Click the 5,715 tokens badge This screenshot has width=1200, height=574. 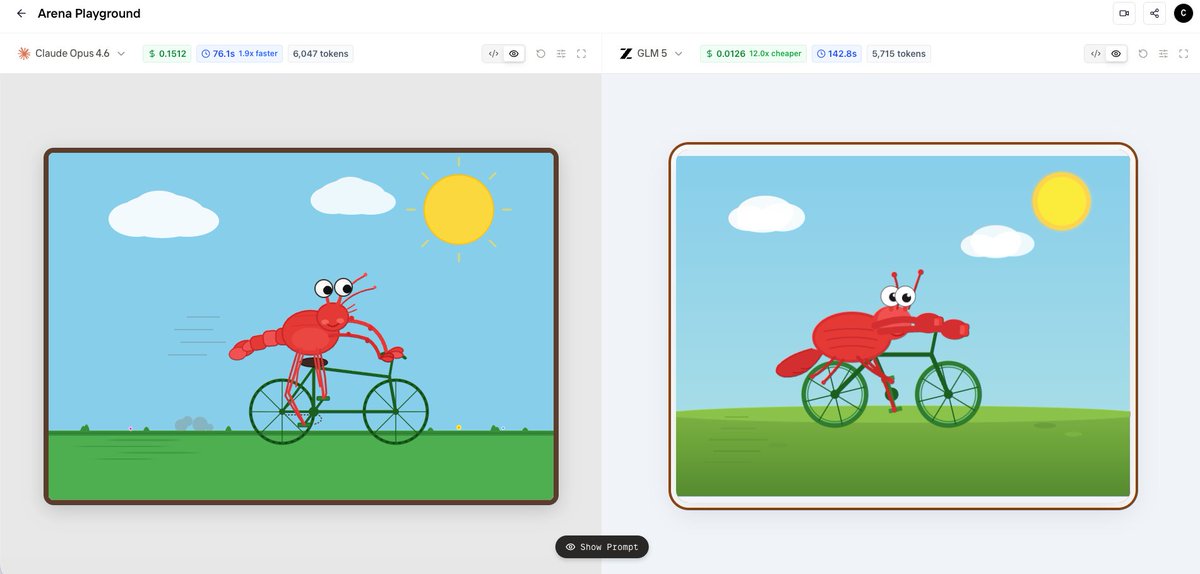point(899,54)
